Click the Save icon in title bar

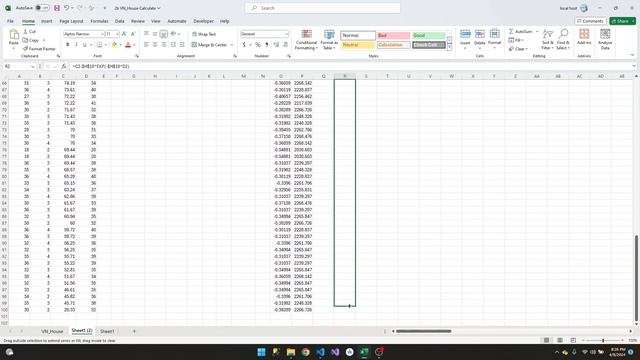tap(57, 8)
